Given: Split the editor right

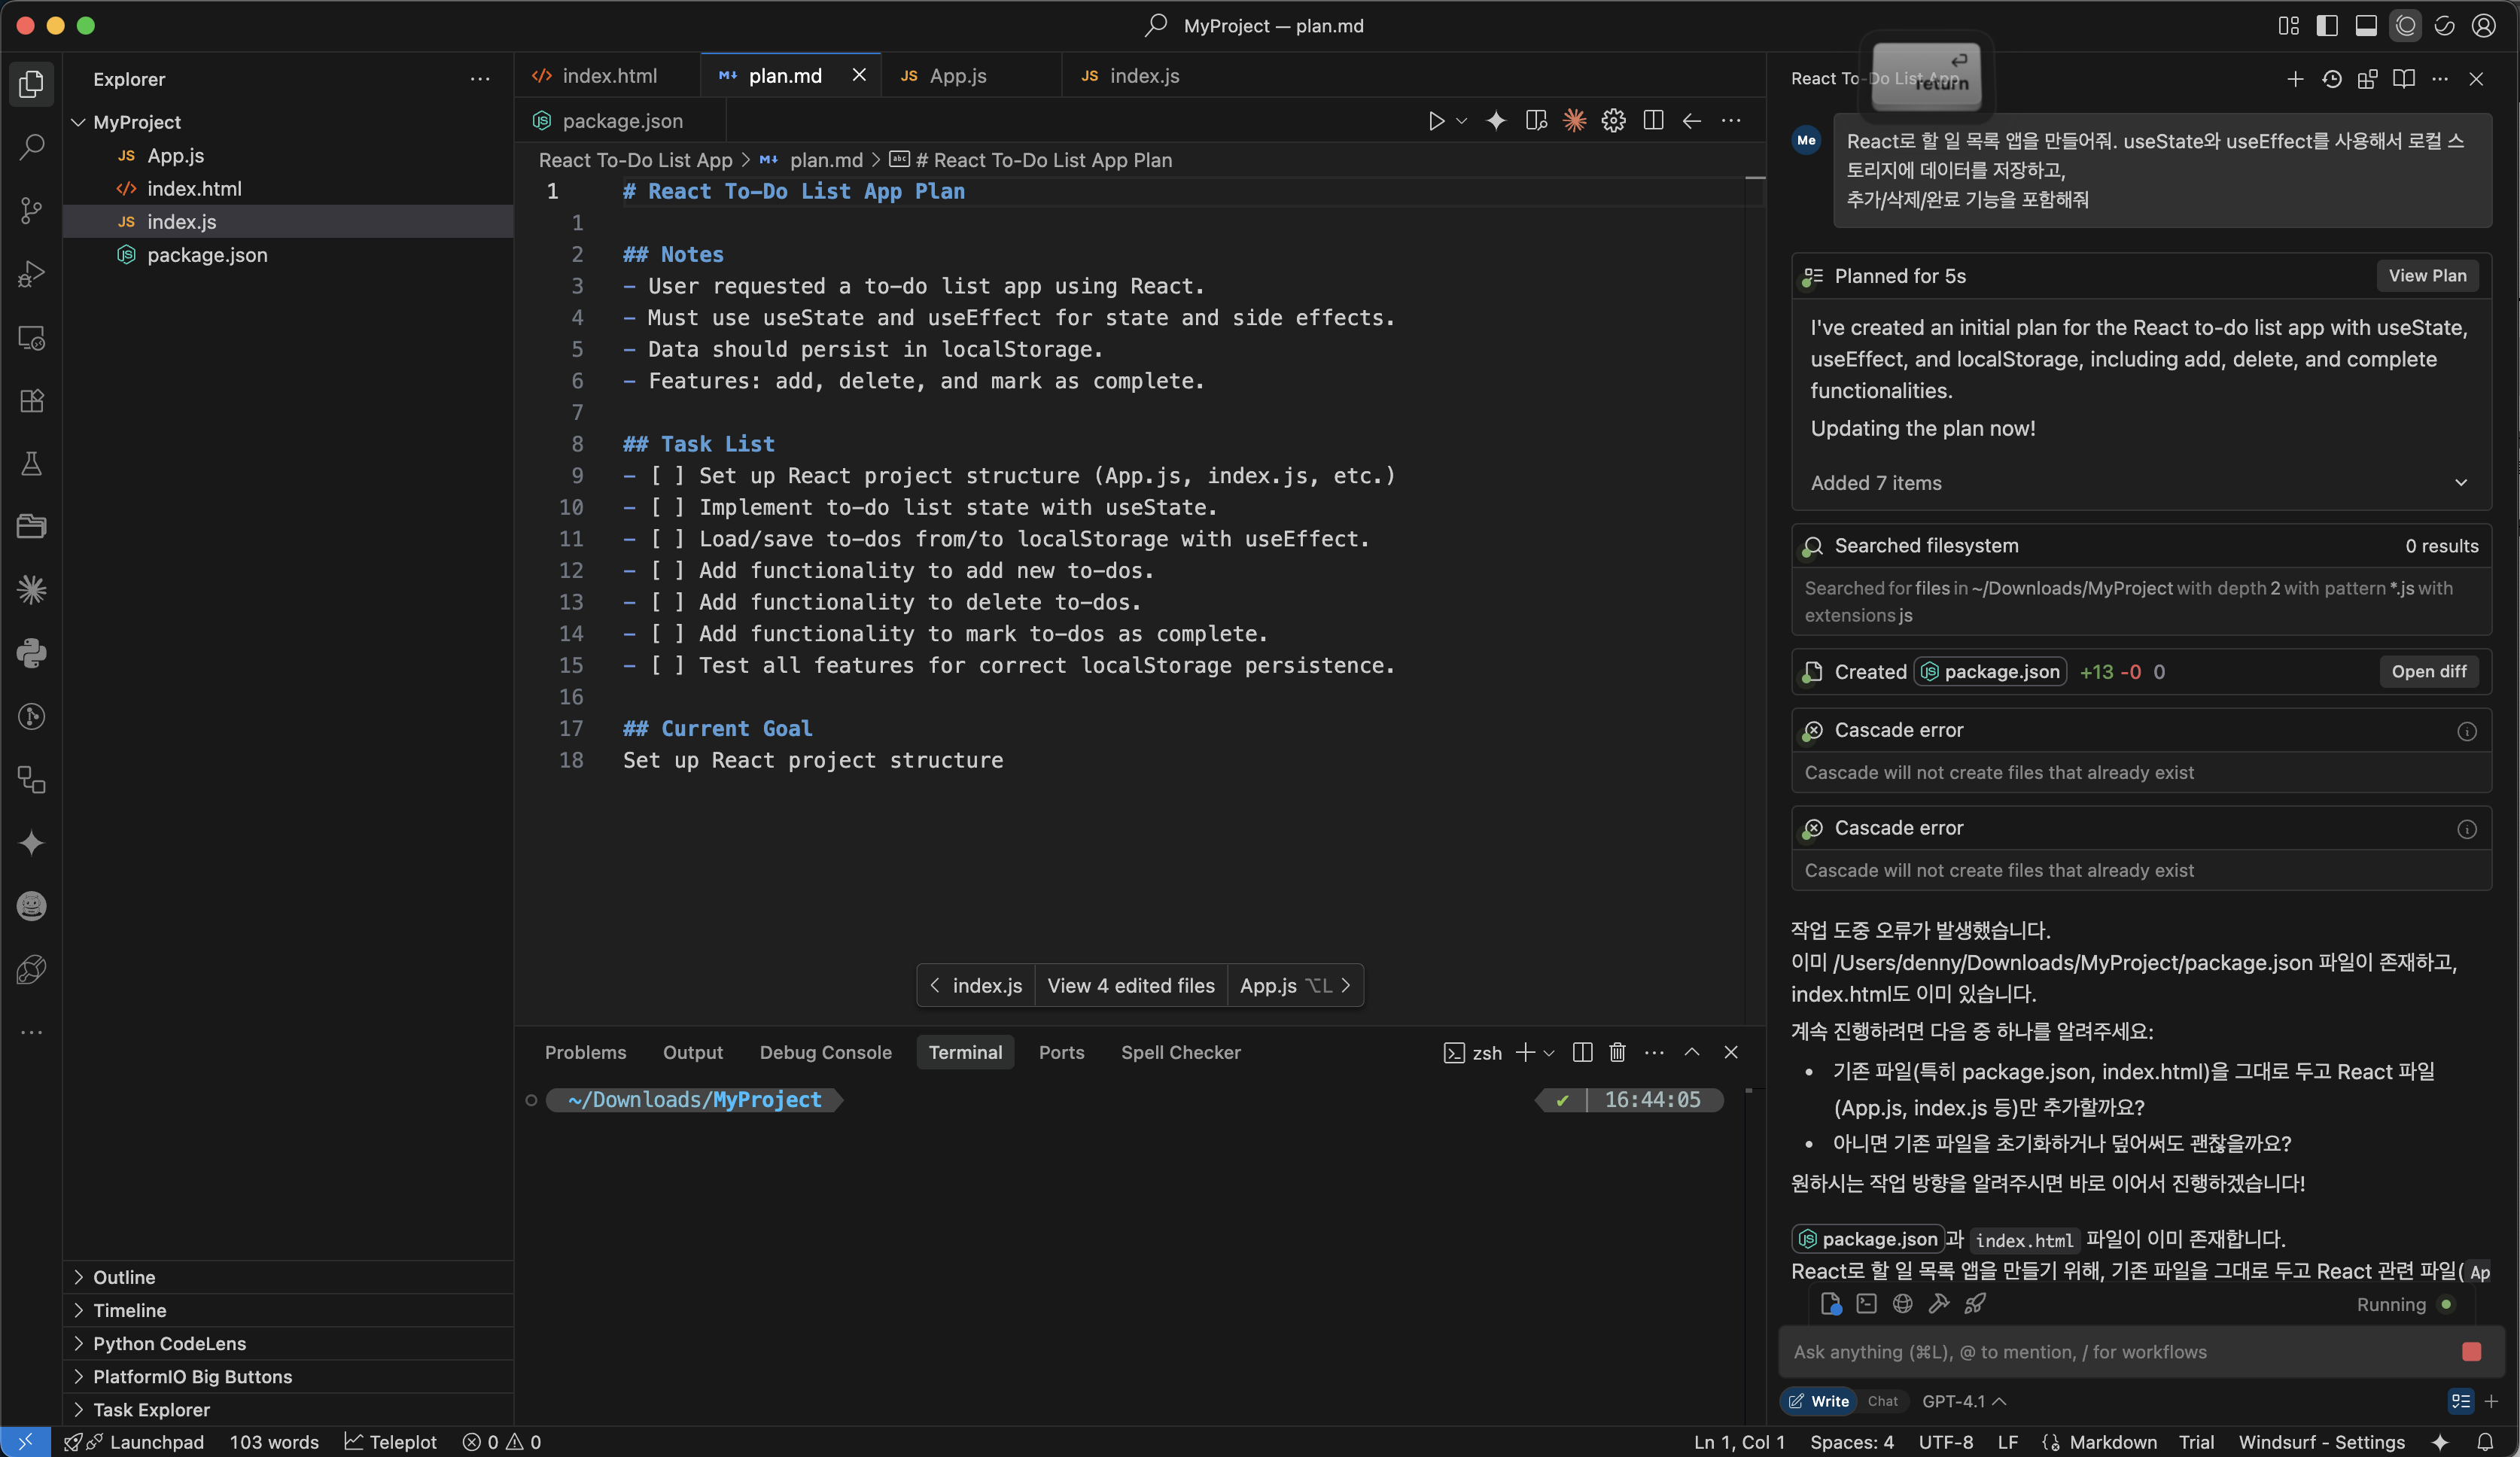Looking at the screenshot, I should 1653,121.
